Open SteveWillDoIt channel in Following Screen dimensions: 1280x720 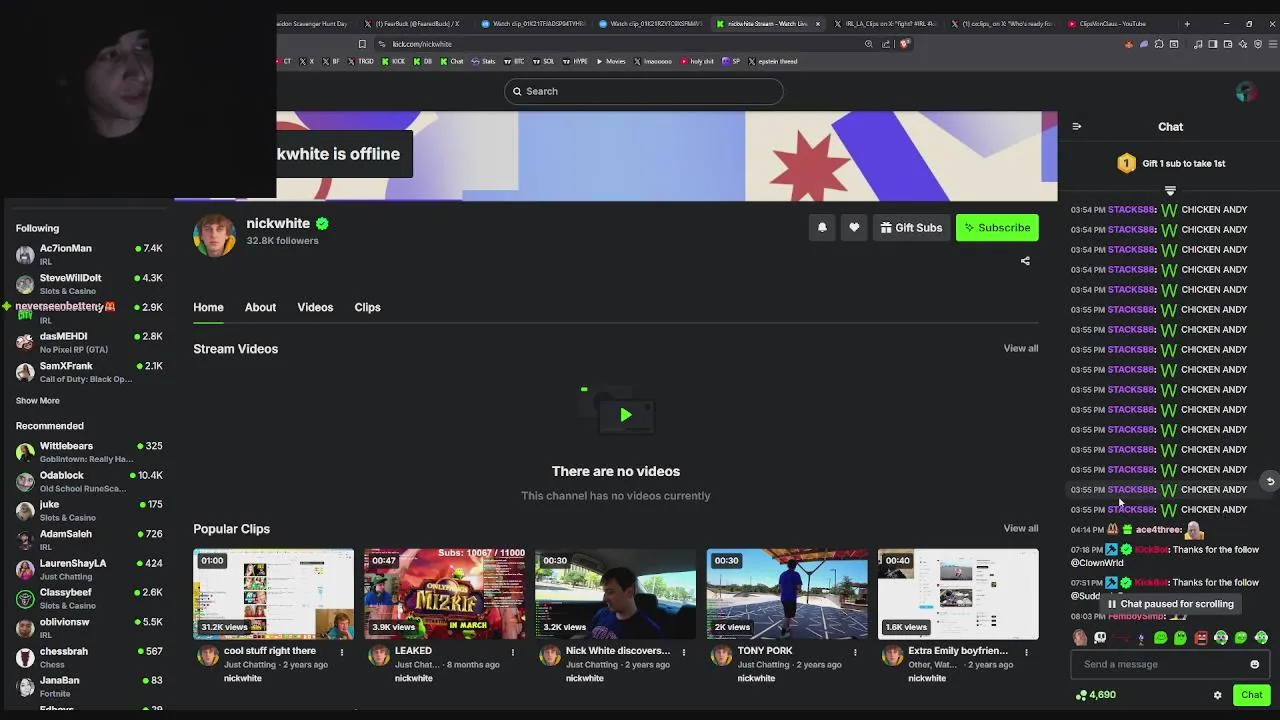[88, 284]
